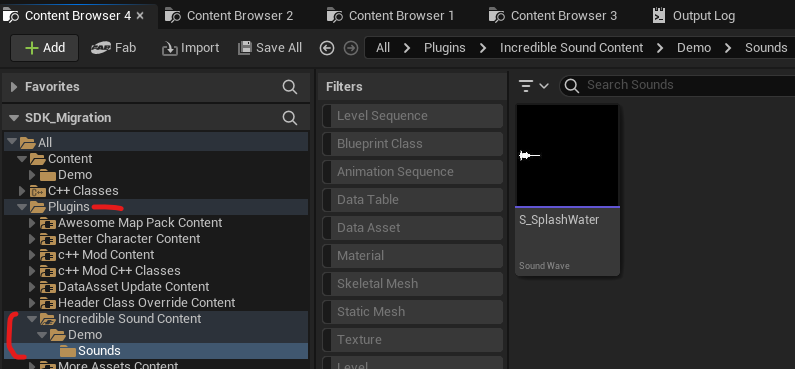
Task: Click the Fab logo icon
Action: point(101,48)
